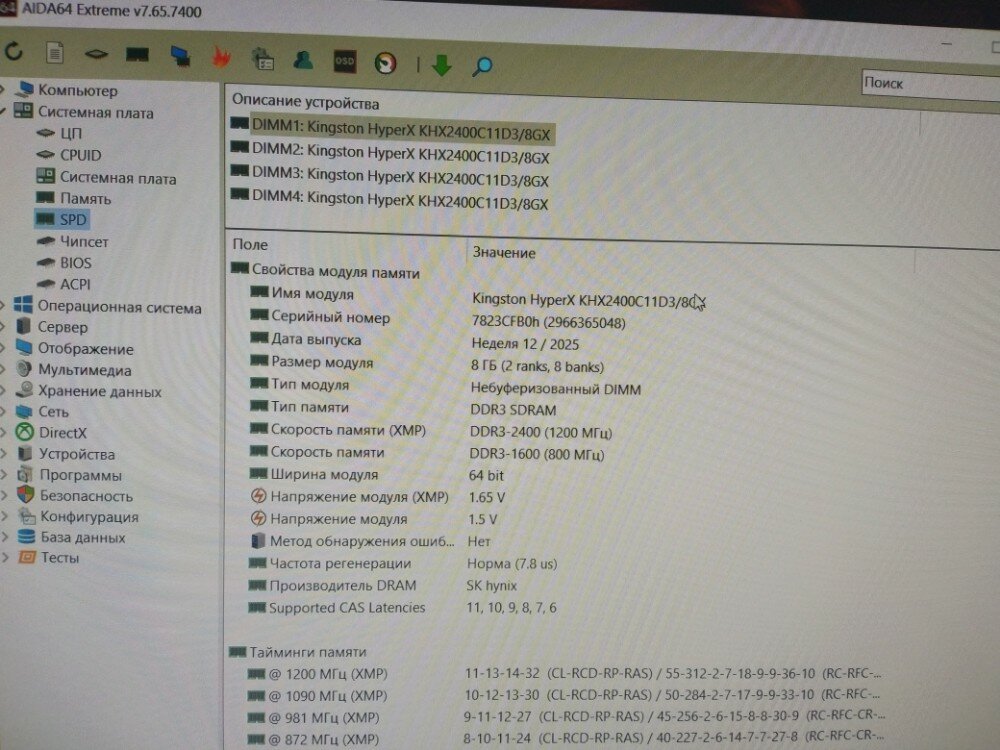Click the Описание устройства header
The height and width of the screenshot is (750, 1000).
(x=305, y=103)
